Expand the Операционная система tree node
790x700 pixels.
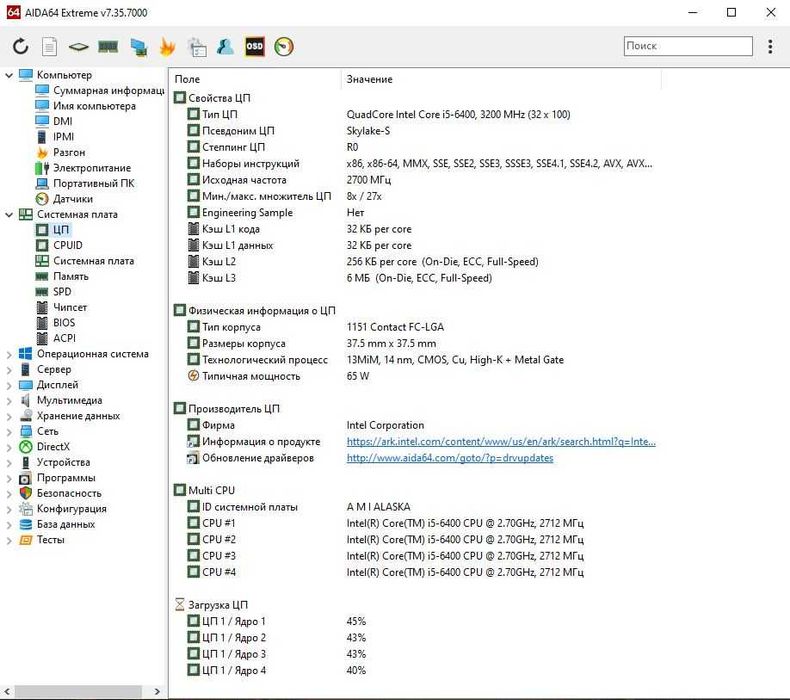click(x=9, y=354)
